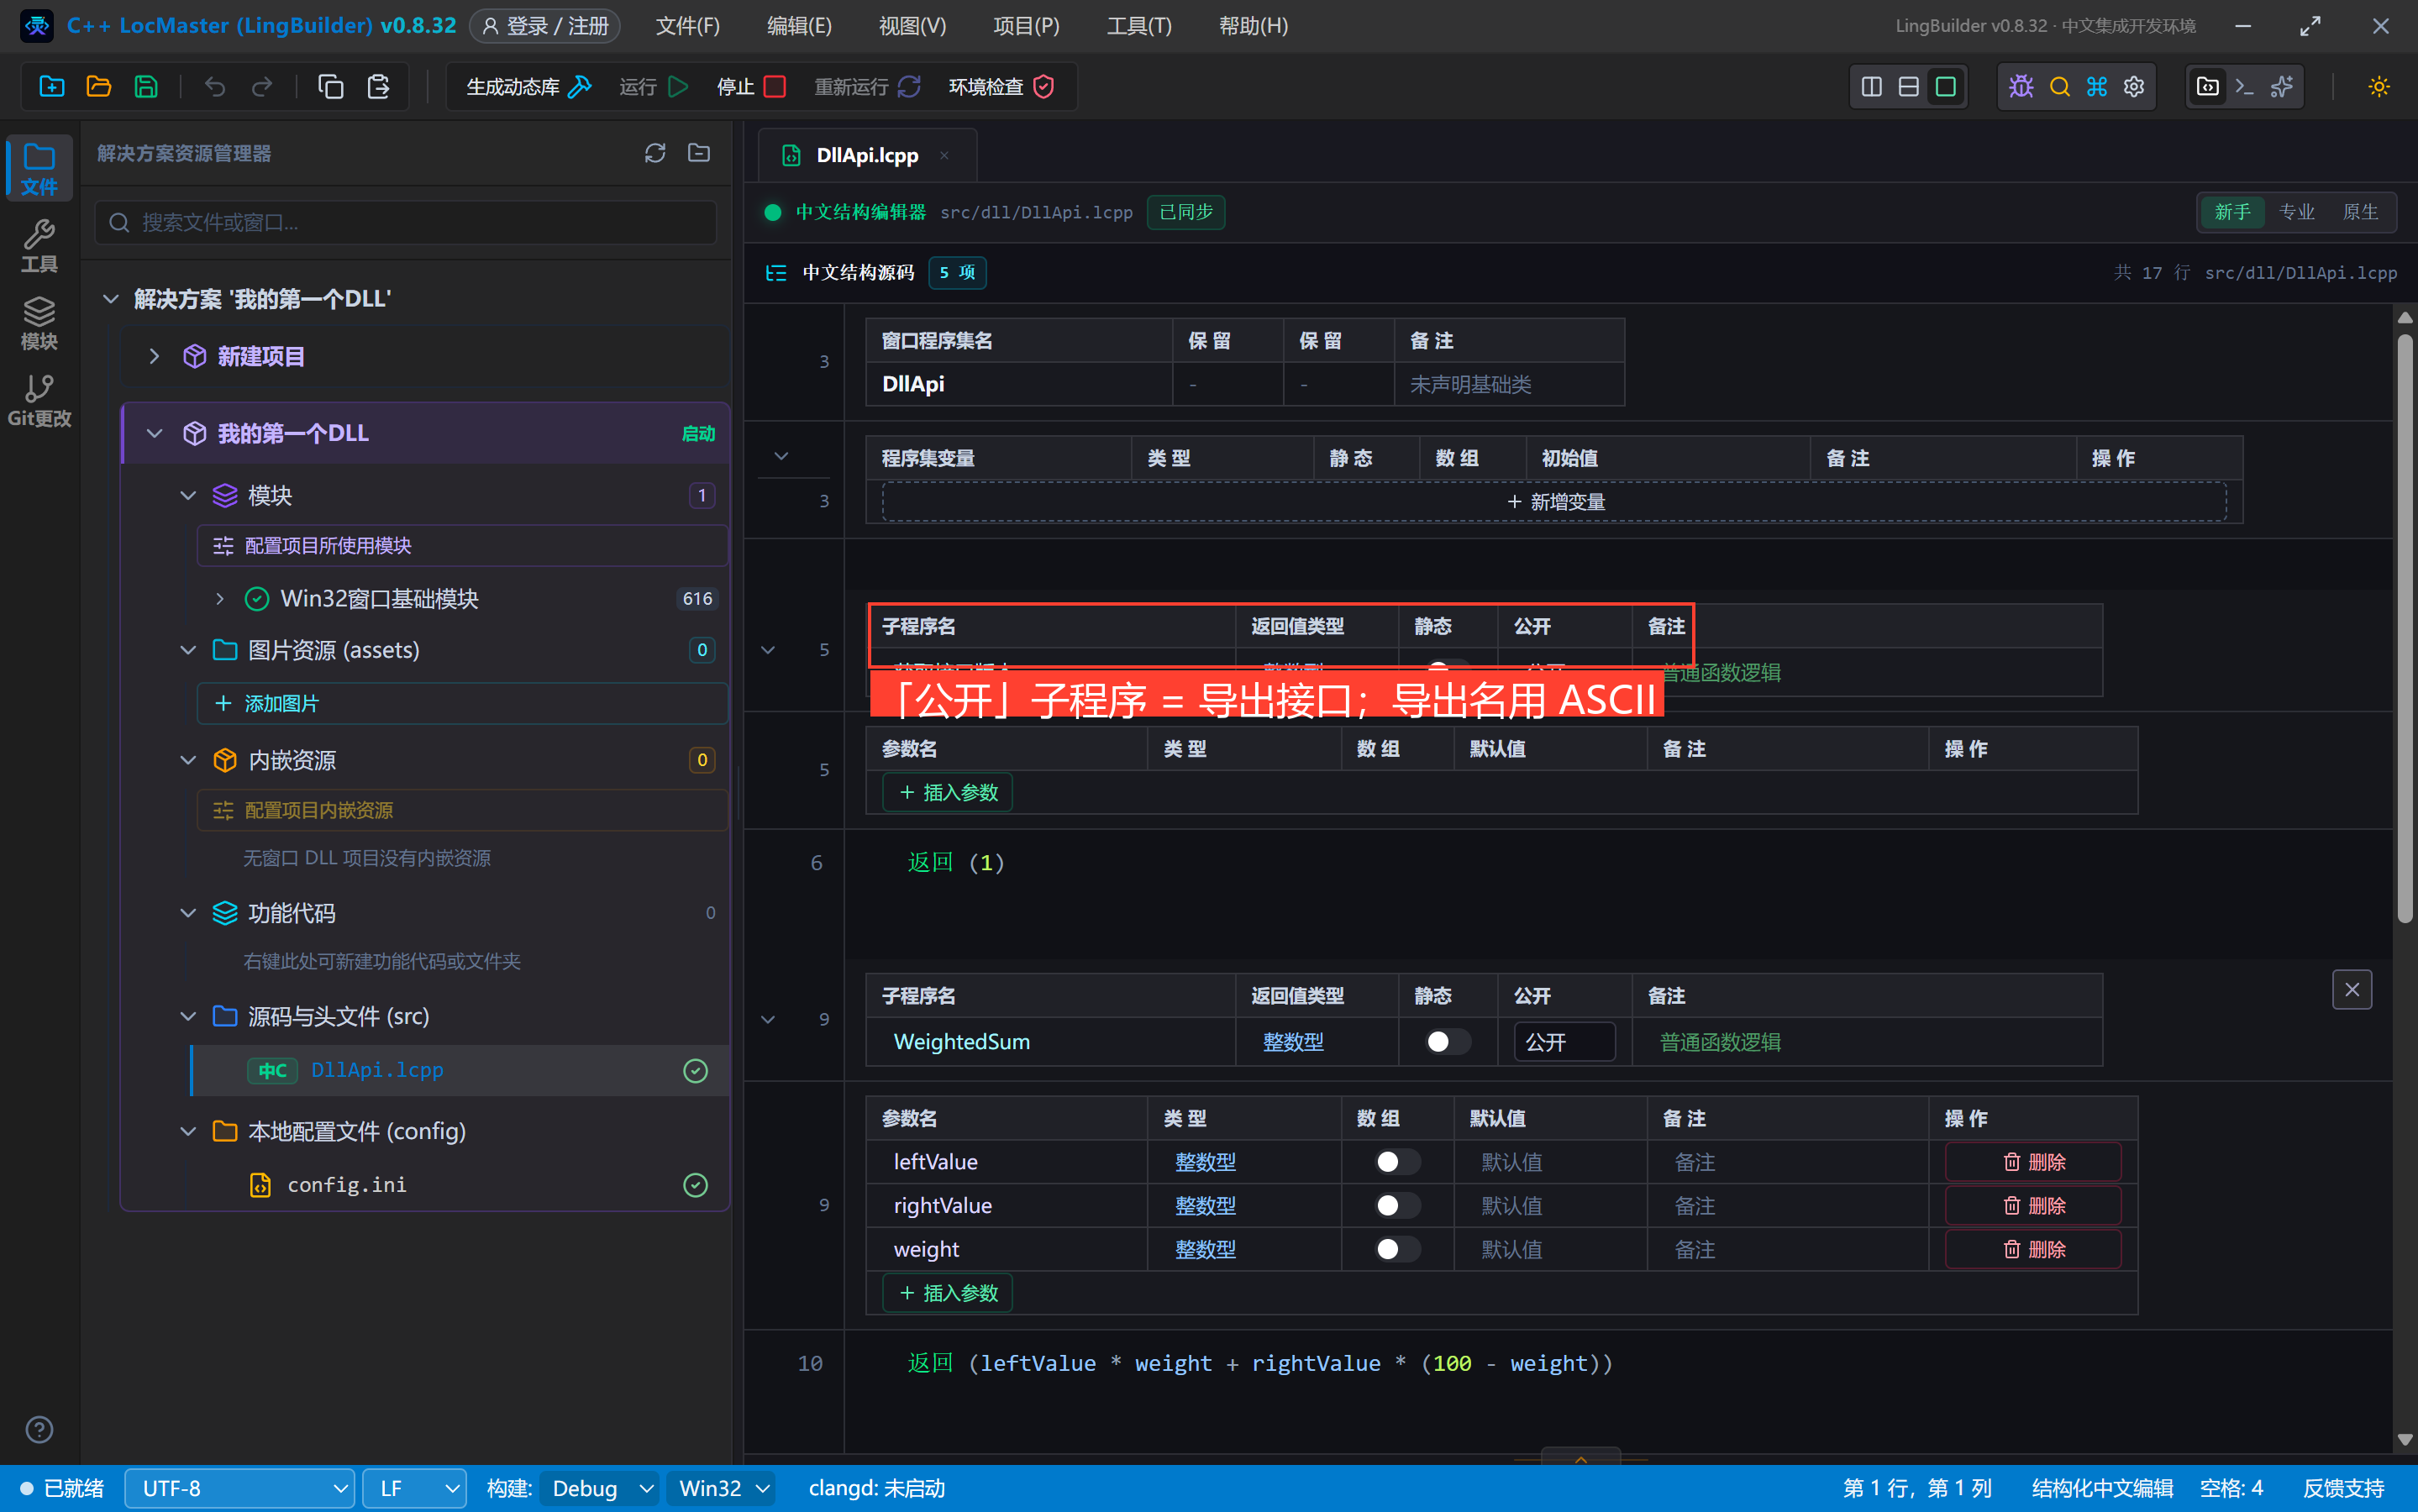The width and height of the screenshot is (2418, 1512).
Task: Toggle the 数组 switch for rightValue
Action: click(x=1397, y=1206)
